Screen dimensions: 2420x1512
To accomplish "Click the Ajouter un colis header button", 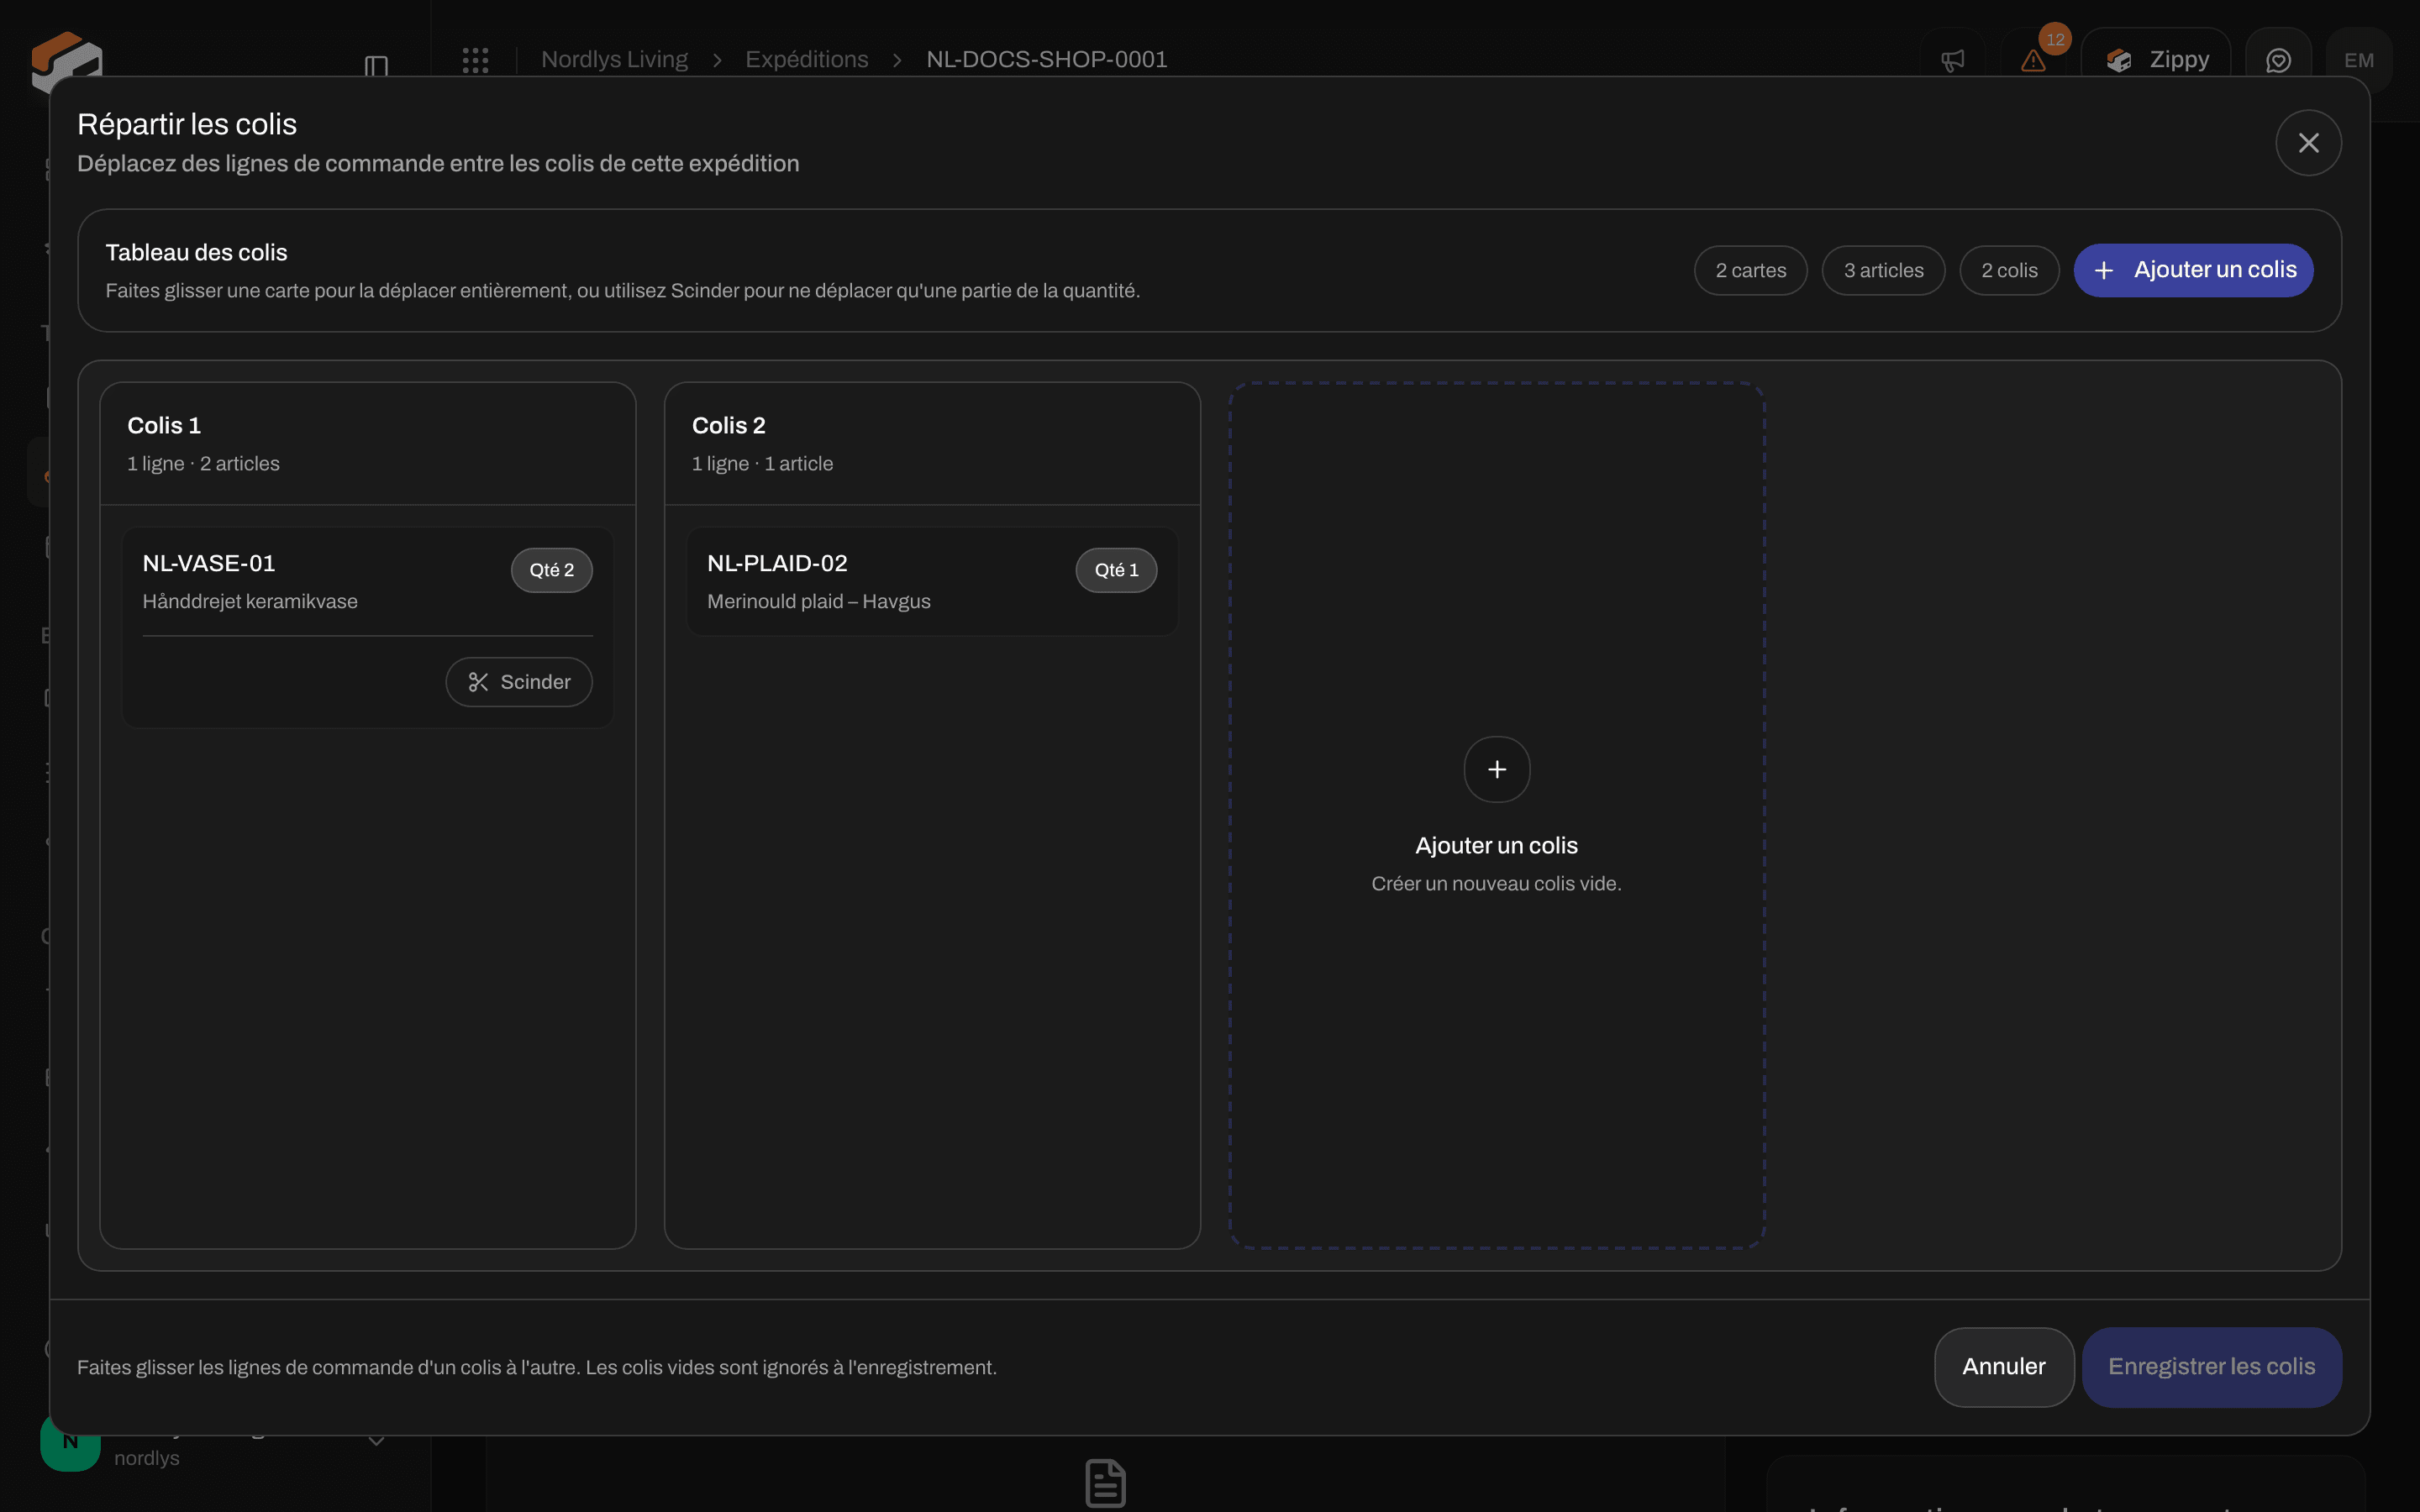I will tap(2193, 270).
